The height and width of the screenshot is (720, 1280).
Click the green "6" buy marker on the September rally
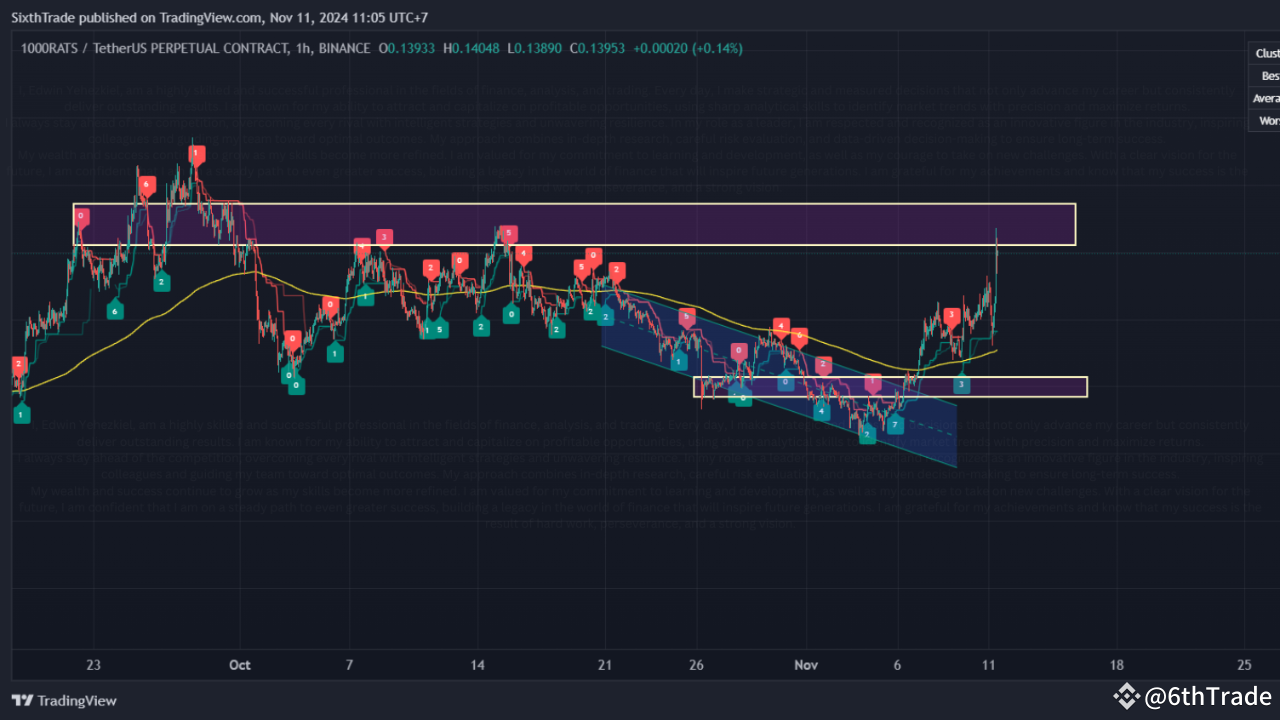[x=115, y=310]
